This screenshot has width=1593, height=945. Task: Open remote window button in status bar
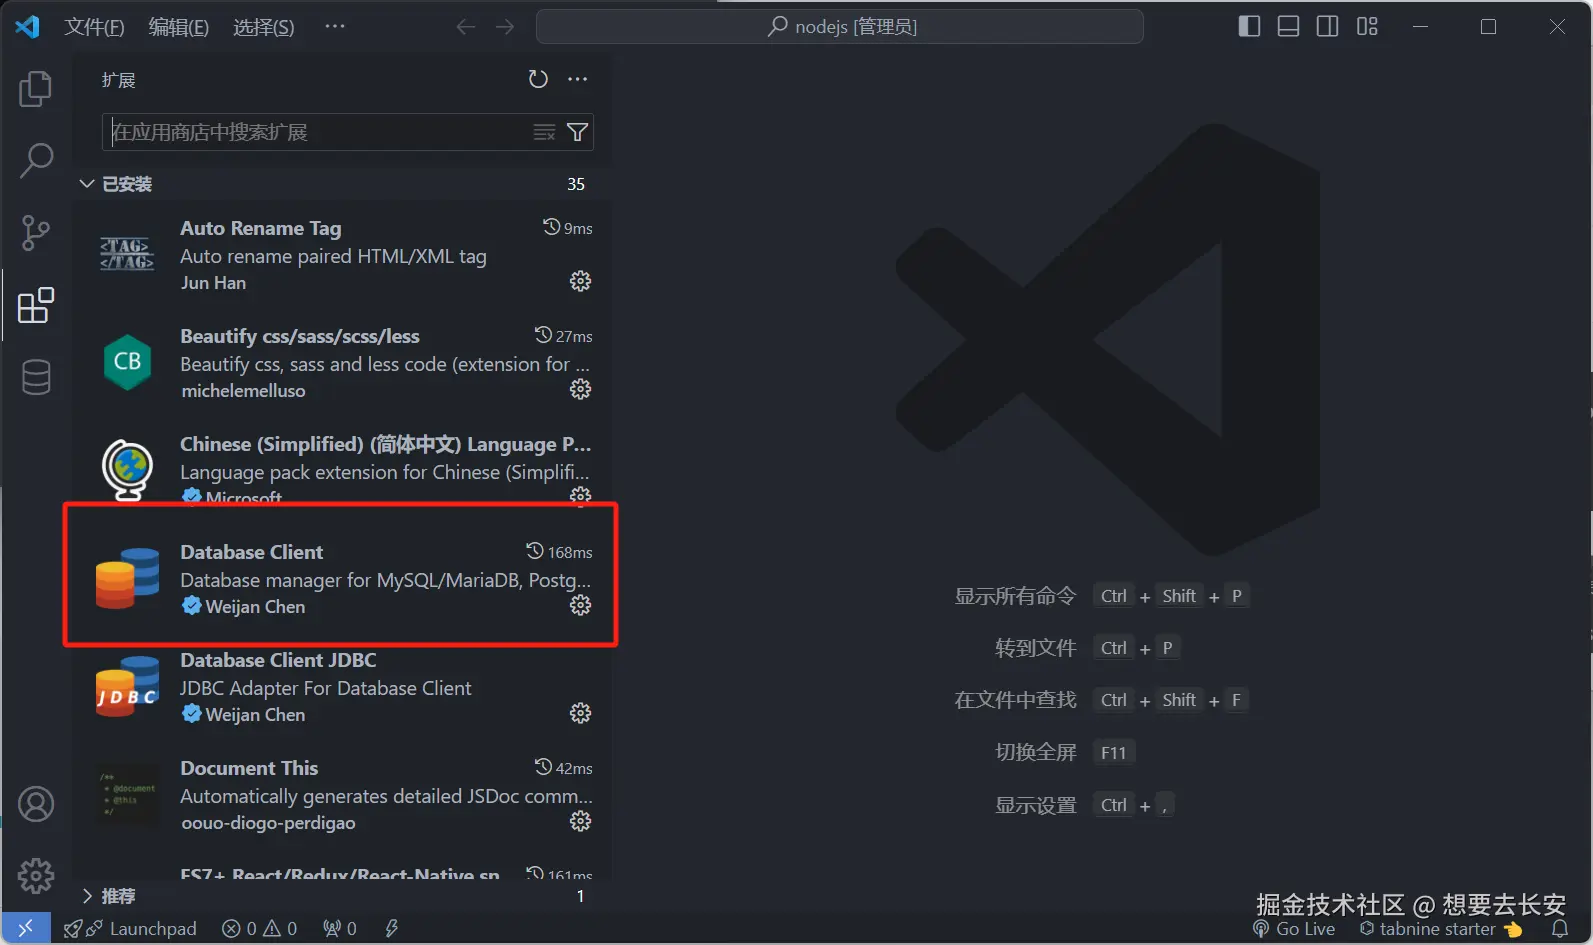(x=26, y=928)
